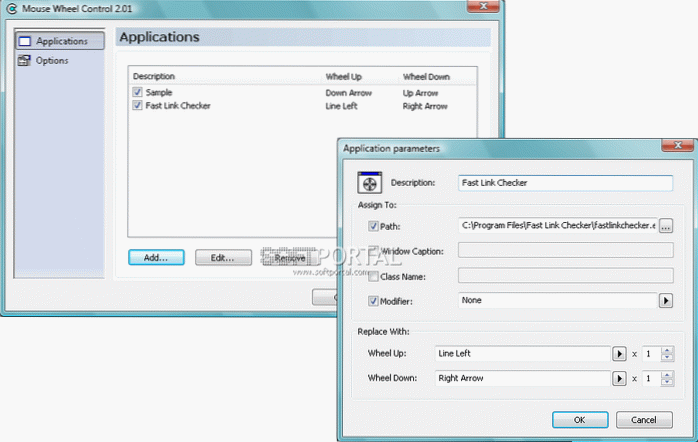Click the application icon beside Description
Viewport: 698px width, 442px height.
click(370, 184)
